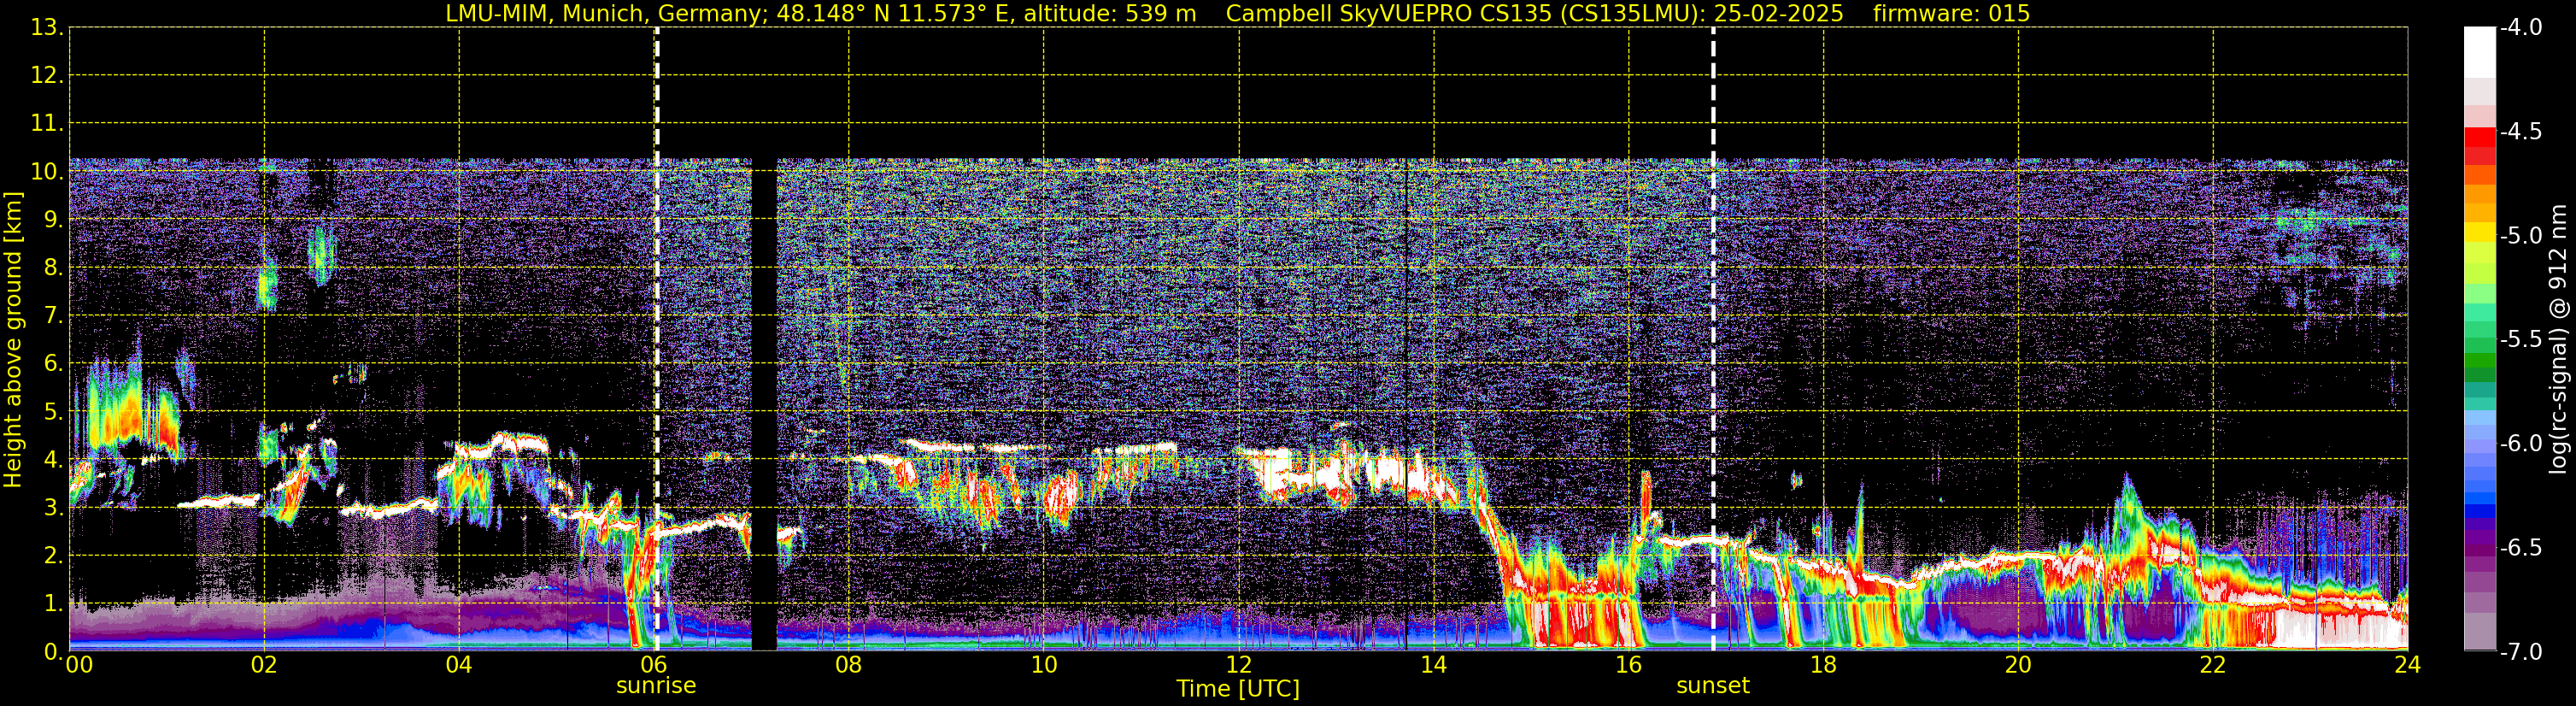
Task: Click the 'log(rc-signal) @ 912 nm' colorbar label
Action: [x=2559, y=340]
